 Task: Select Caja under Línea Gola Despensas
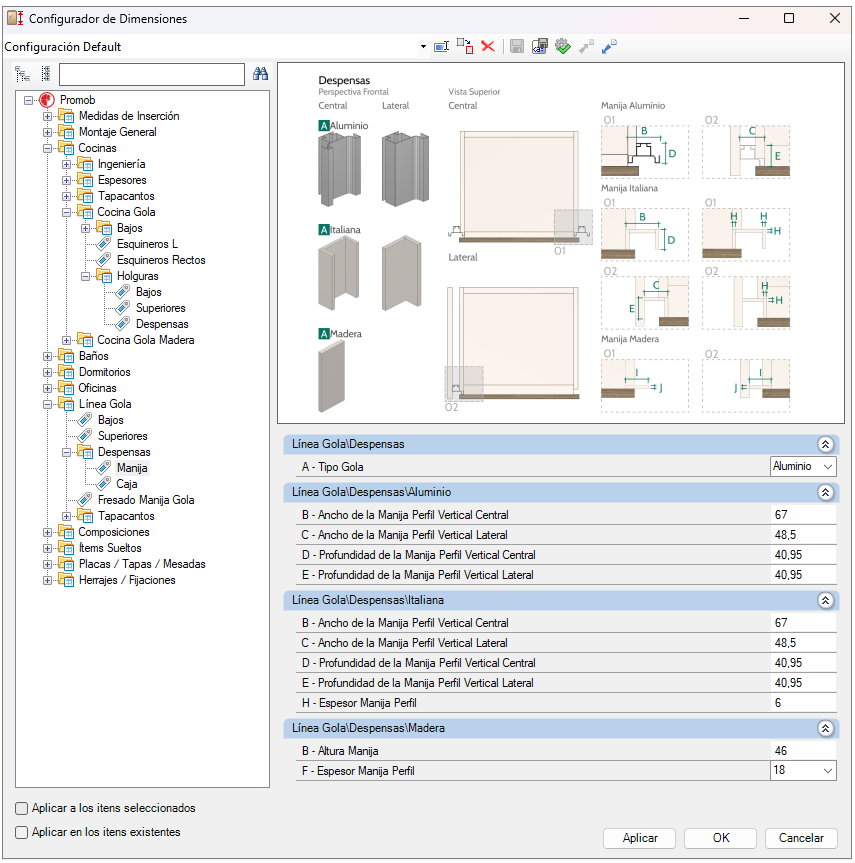[x=127, y=484]
